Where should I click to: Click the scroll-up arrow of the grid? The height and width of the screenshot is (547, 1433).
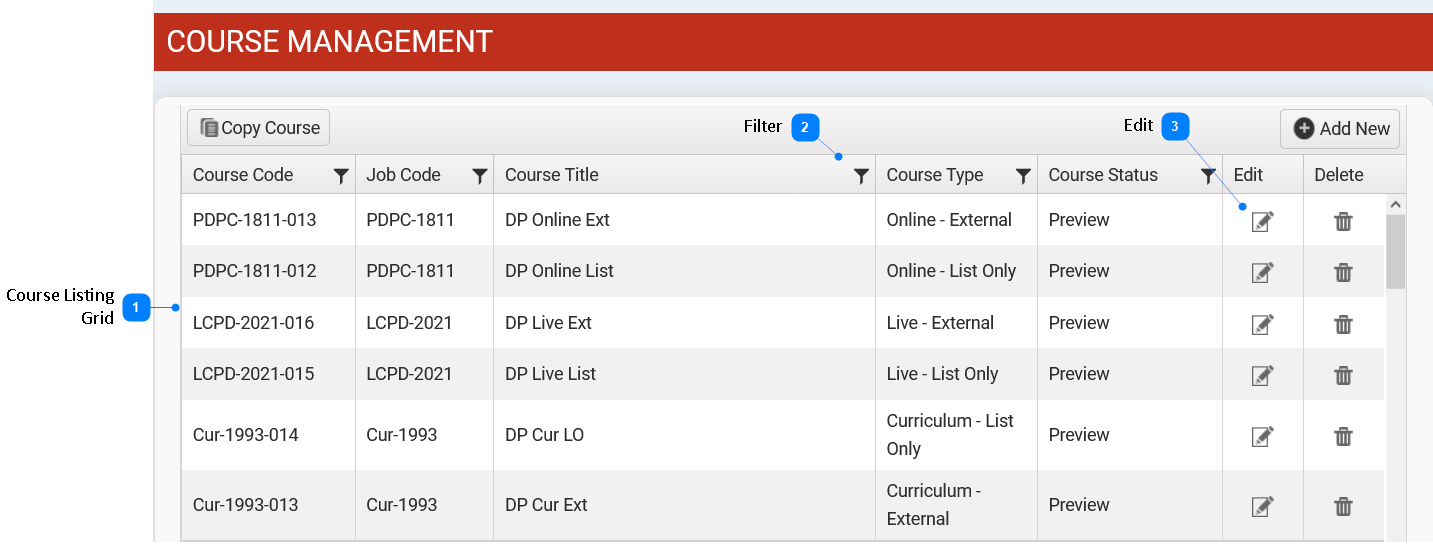[1396, 205]
